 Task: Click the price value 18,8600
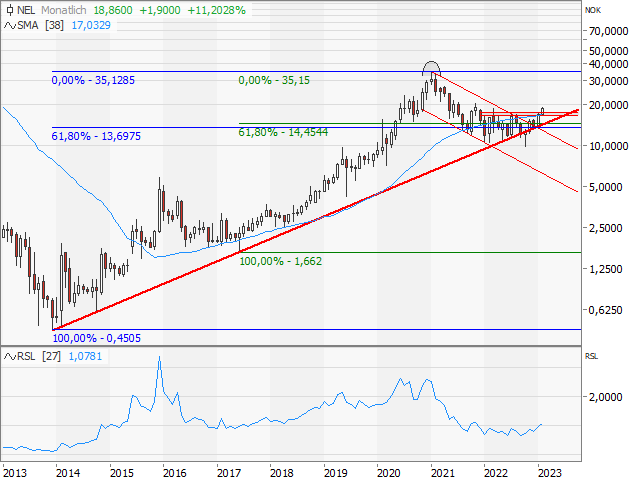pos(113,10)
